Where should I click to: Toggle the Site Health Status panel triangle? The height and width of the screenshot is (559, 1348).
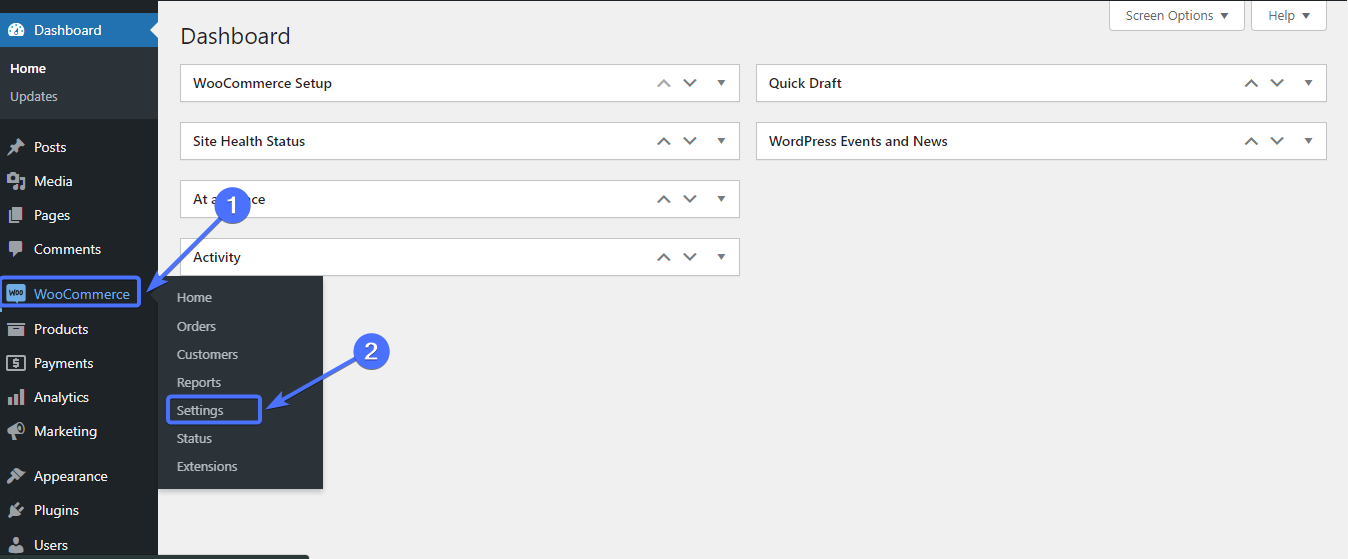coord(721,141)
